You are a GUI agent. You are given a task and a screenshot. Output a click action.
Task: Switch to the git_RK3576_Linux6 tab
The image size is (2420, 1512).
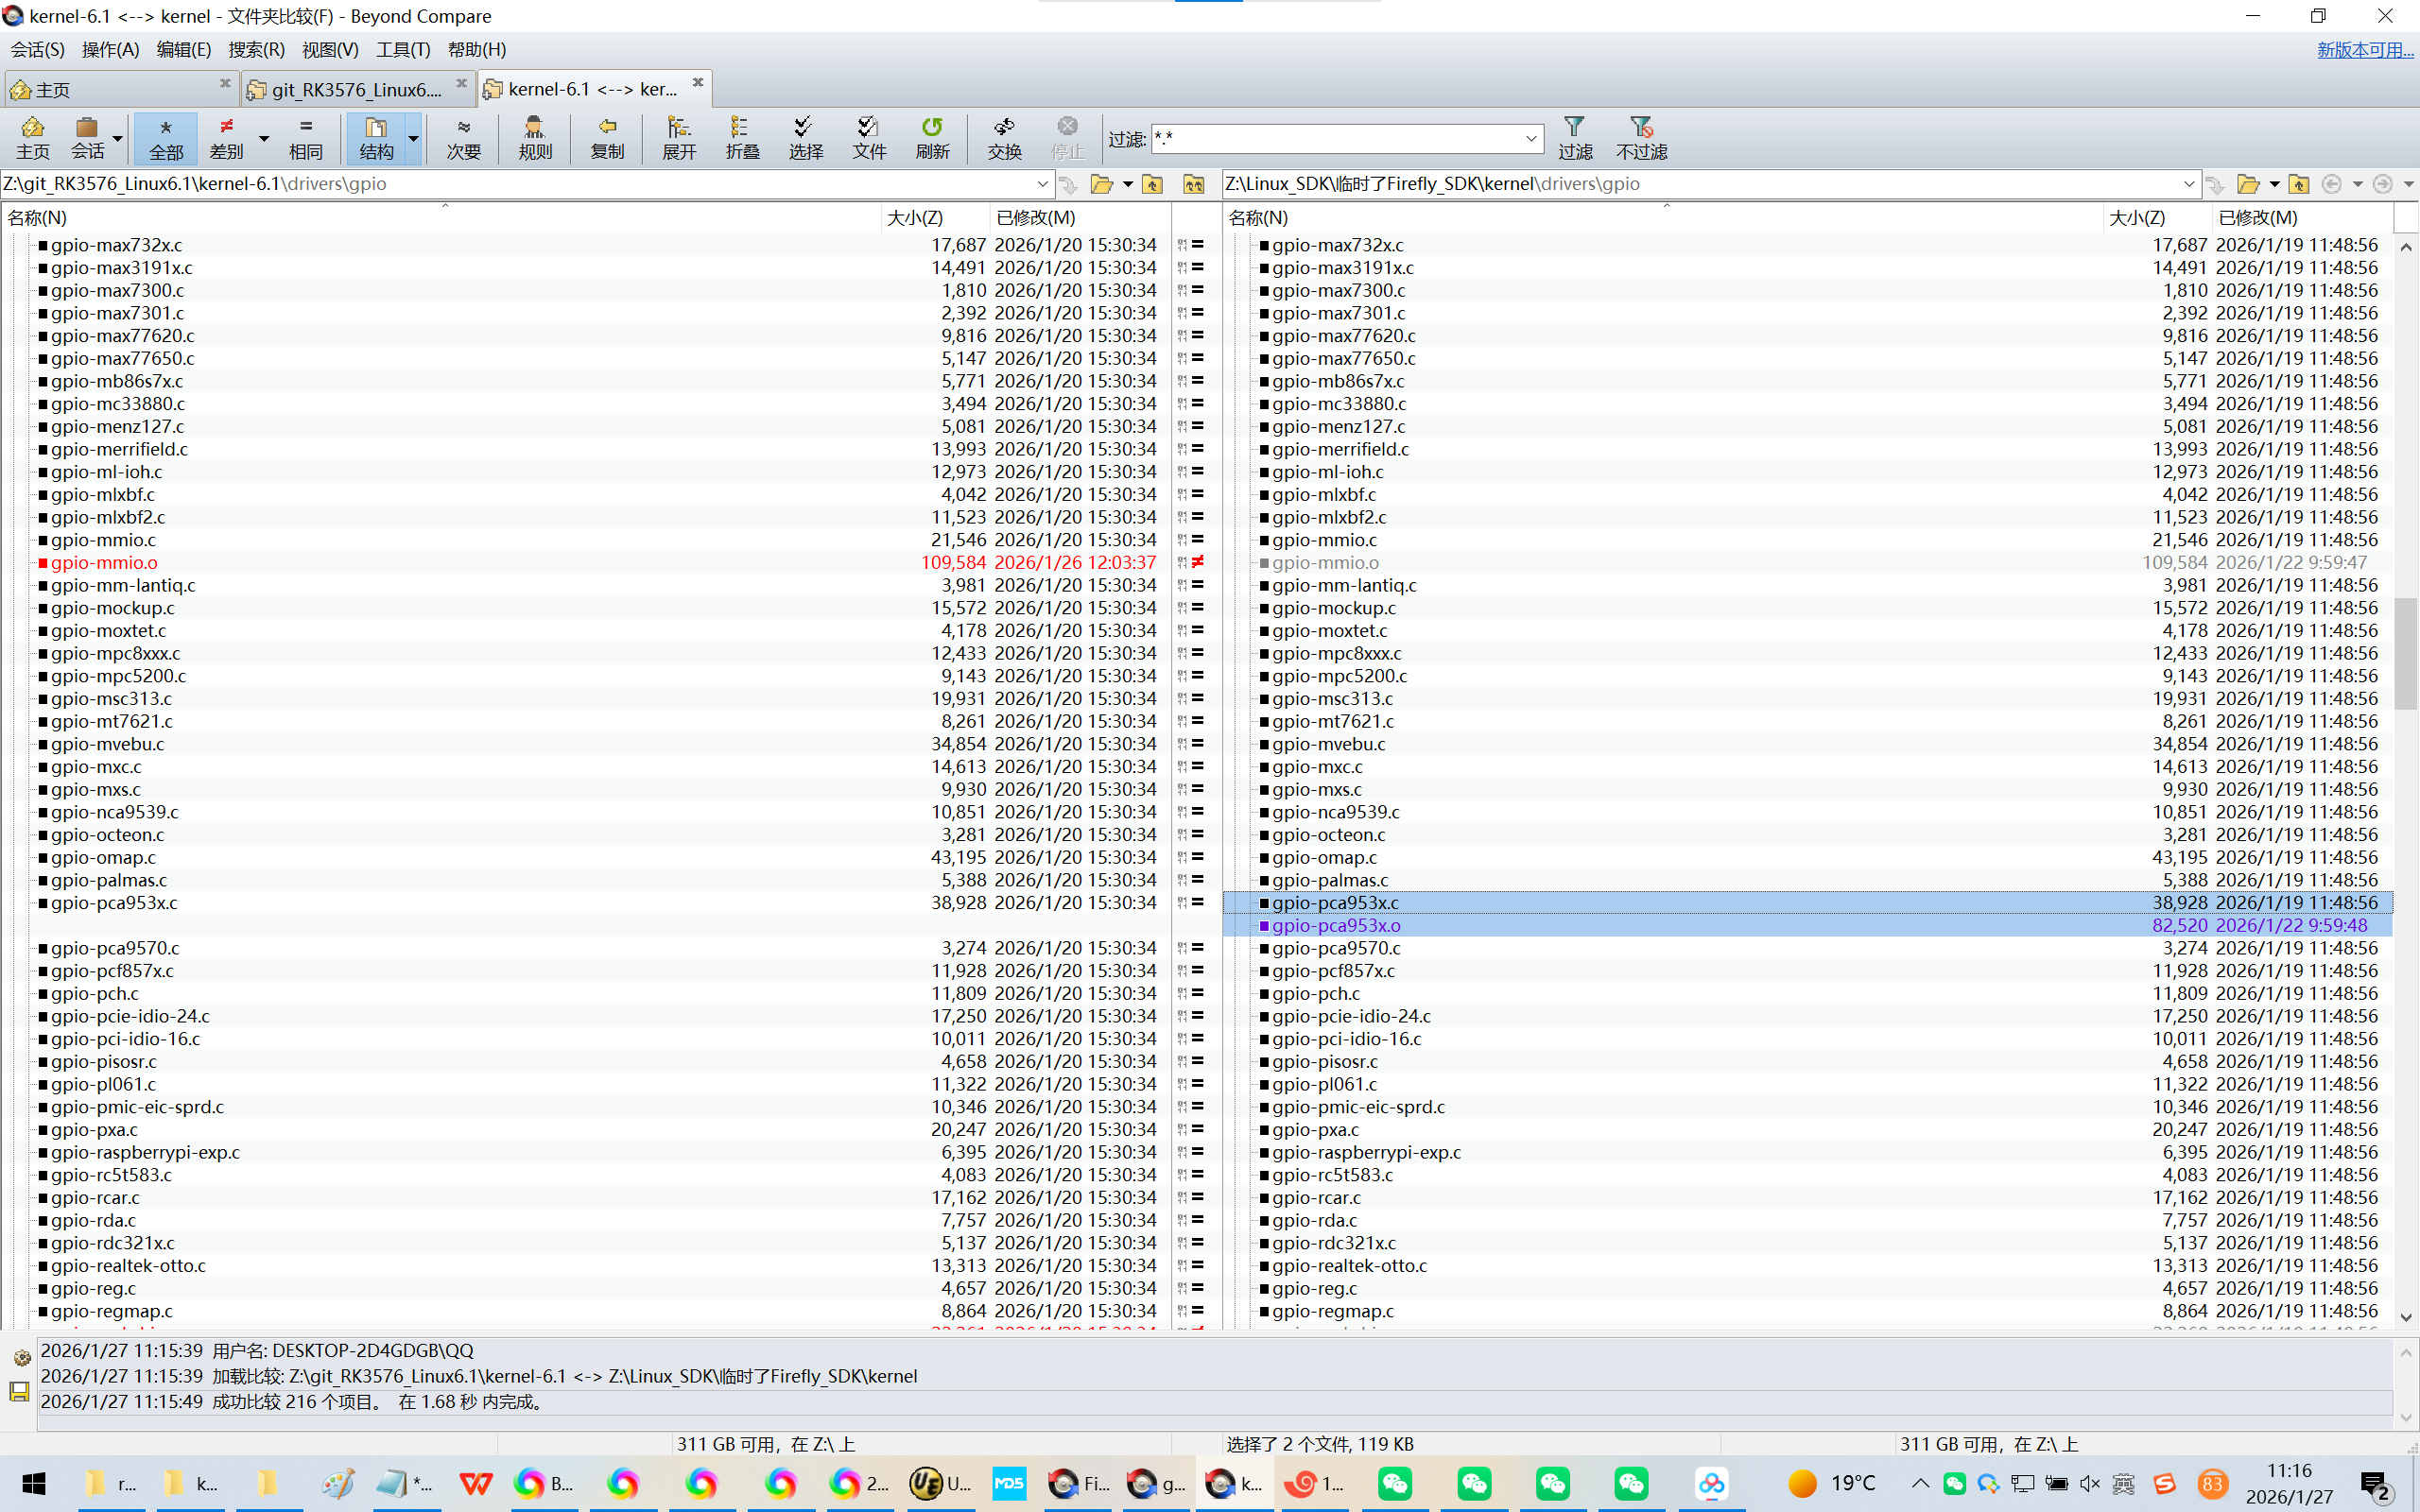coord(355,89)
